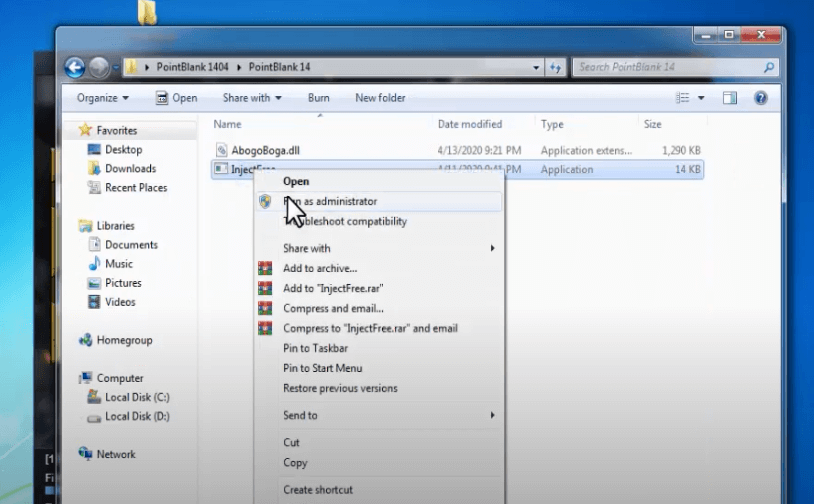Open the Videos library
Screen dimensions: 814x504
click(x=120, y=302)
